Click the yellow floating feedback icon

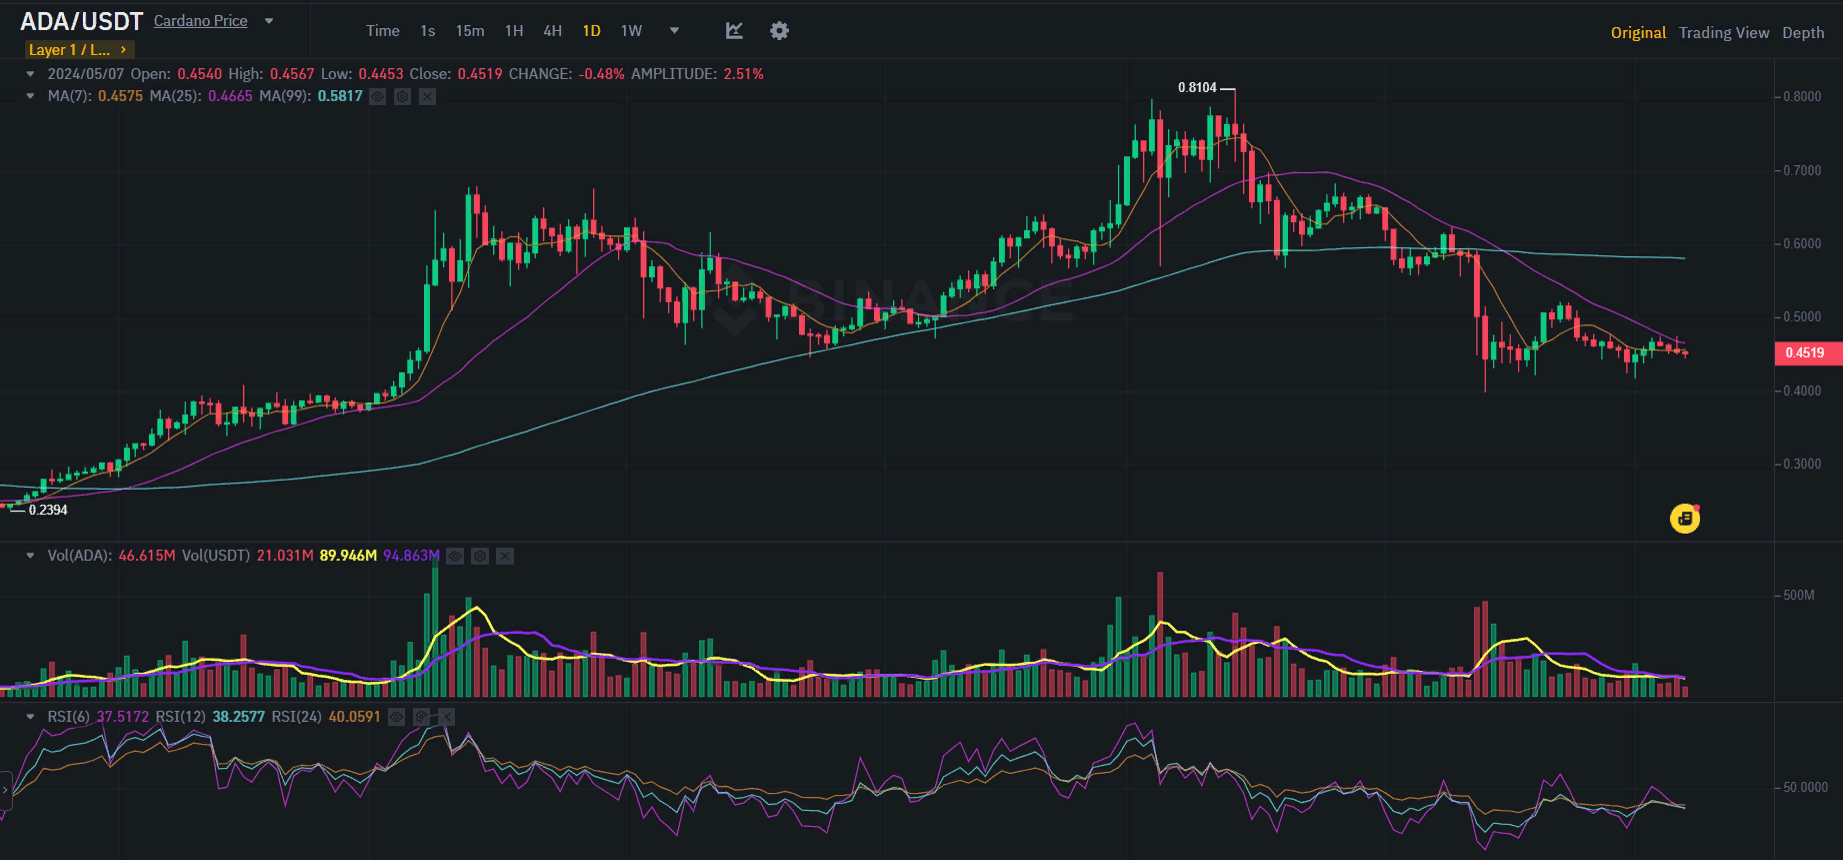coord(1684,518)
